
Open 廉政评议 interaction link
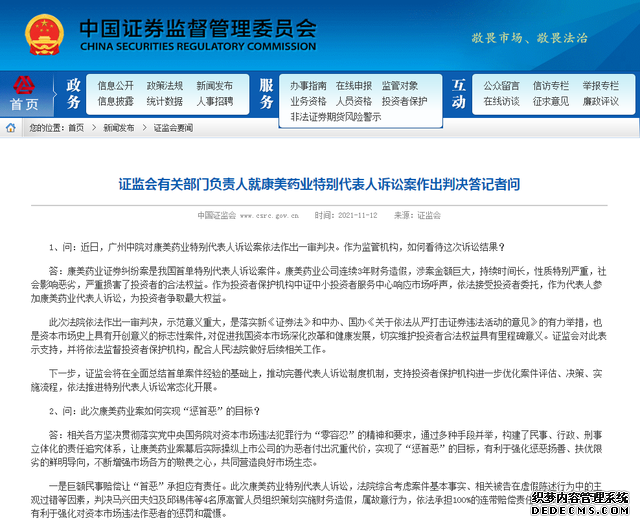(x=601, y=101)
